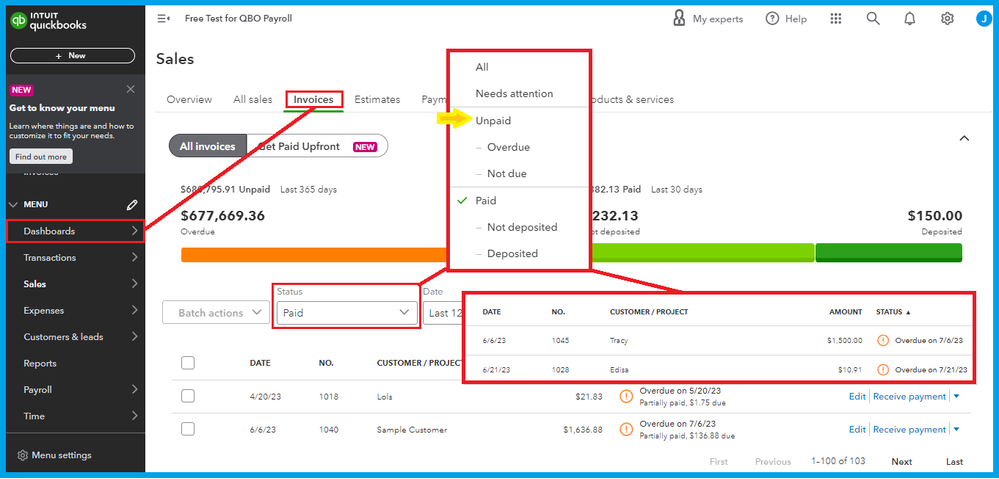Select the Invoices tab

click(x=313, y=100)
